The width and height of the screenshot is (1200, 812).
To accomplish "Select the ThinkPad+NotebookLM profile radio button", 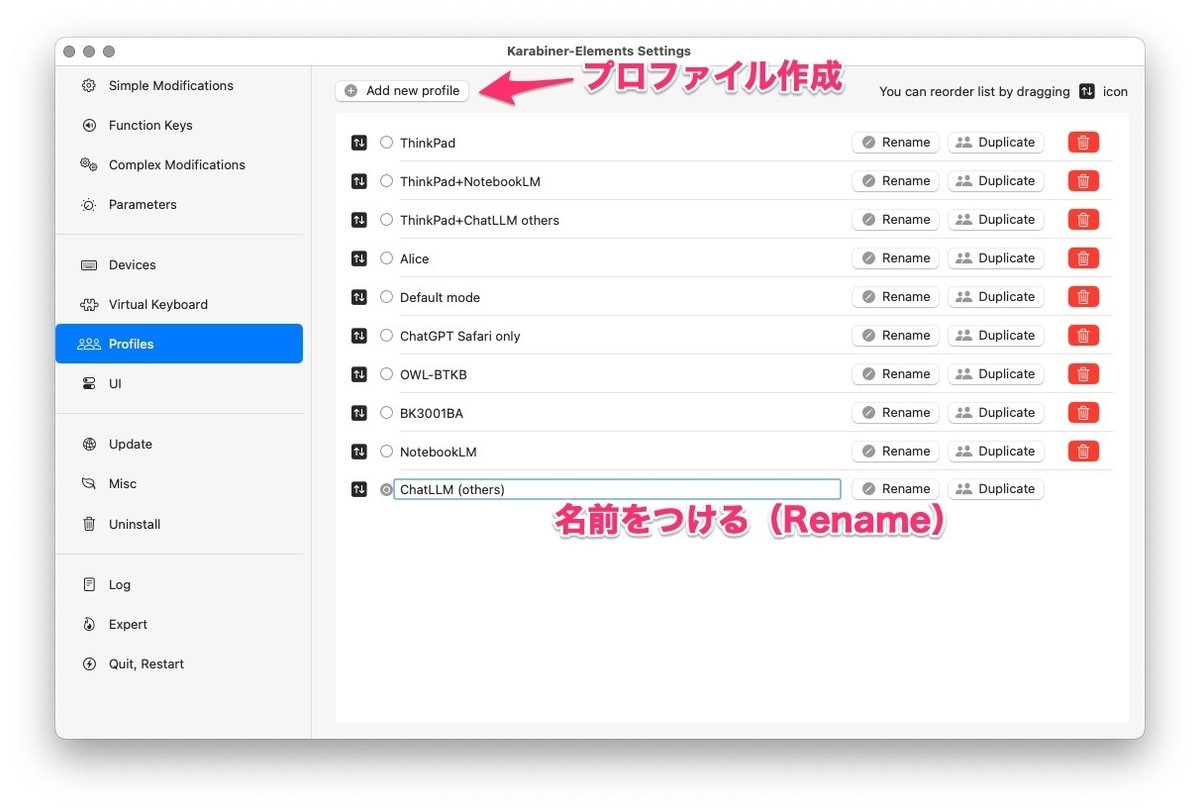I will coord(387,181).
